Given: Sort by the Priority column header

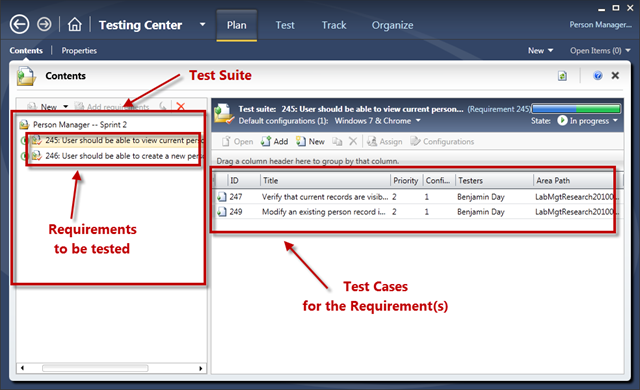Looking at the screenshot, I should [407, 180].
